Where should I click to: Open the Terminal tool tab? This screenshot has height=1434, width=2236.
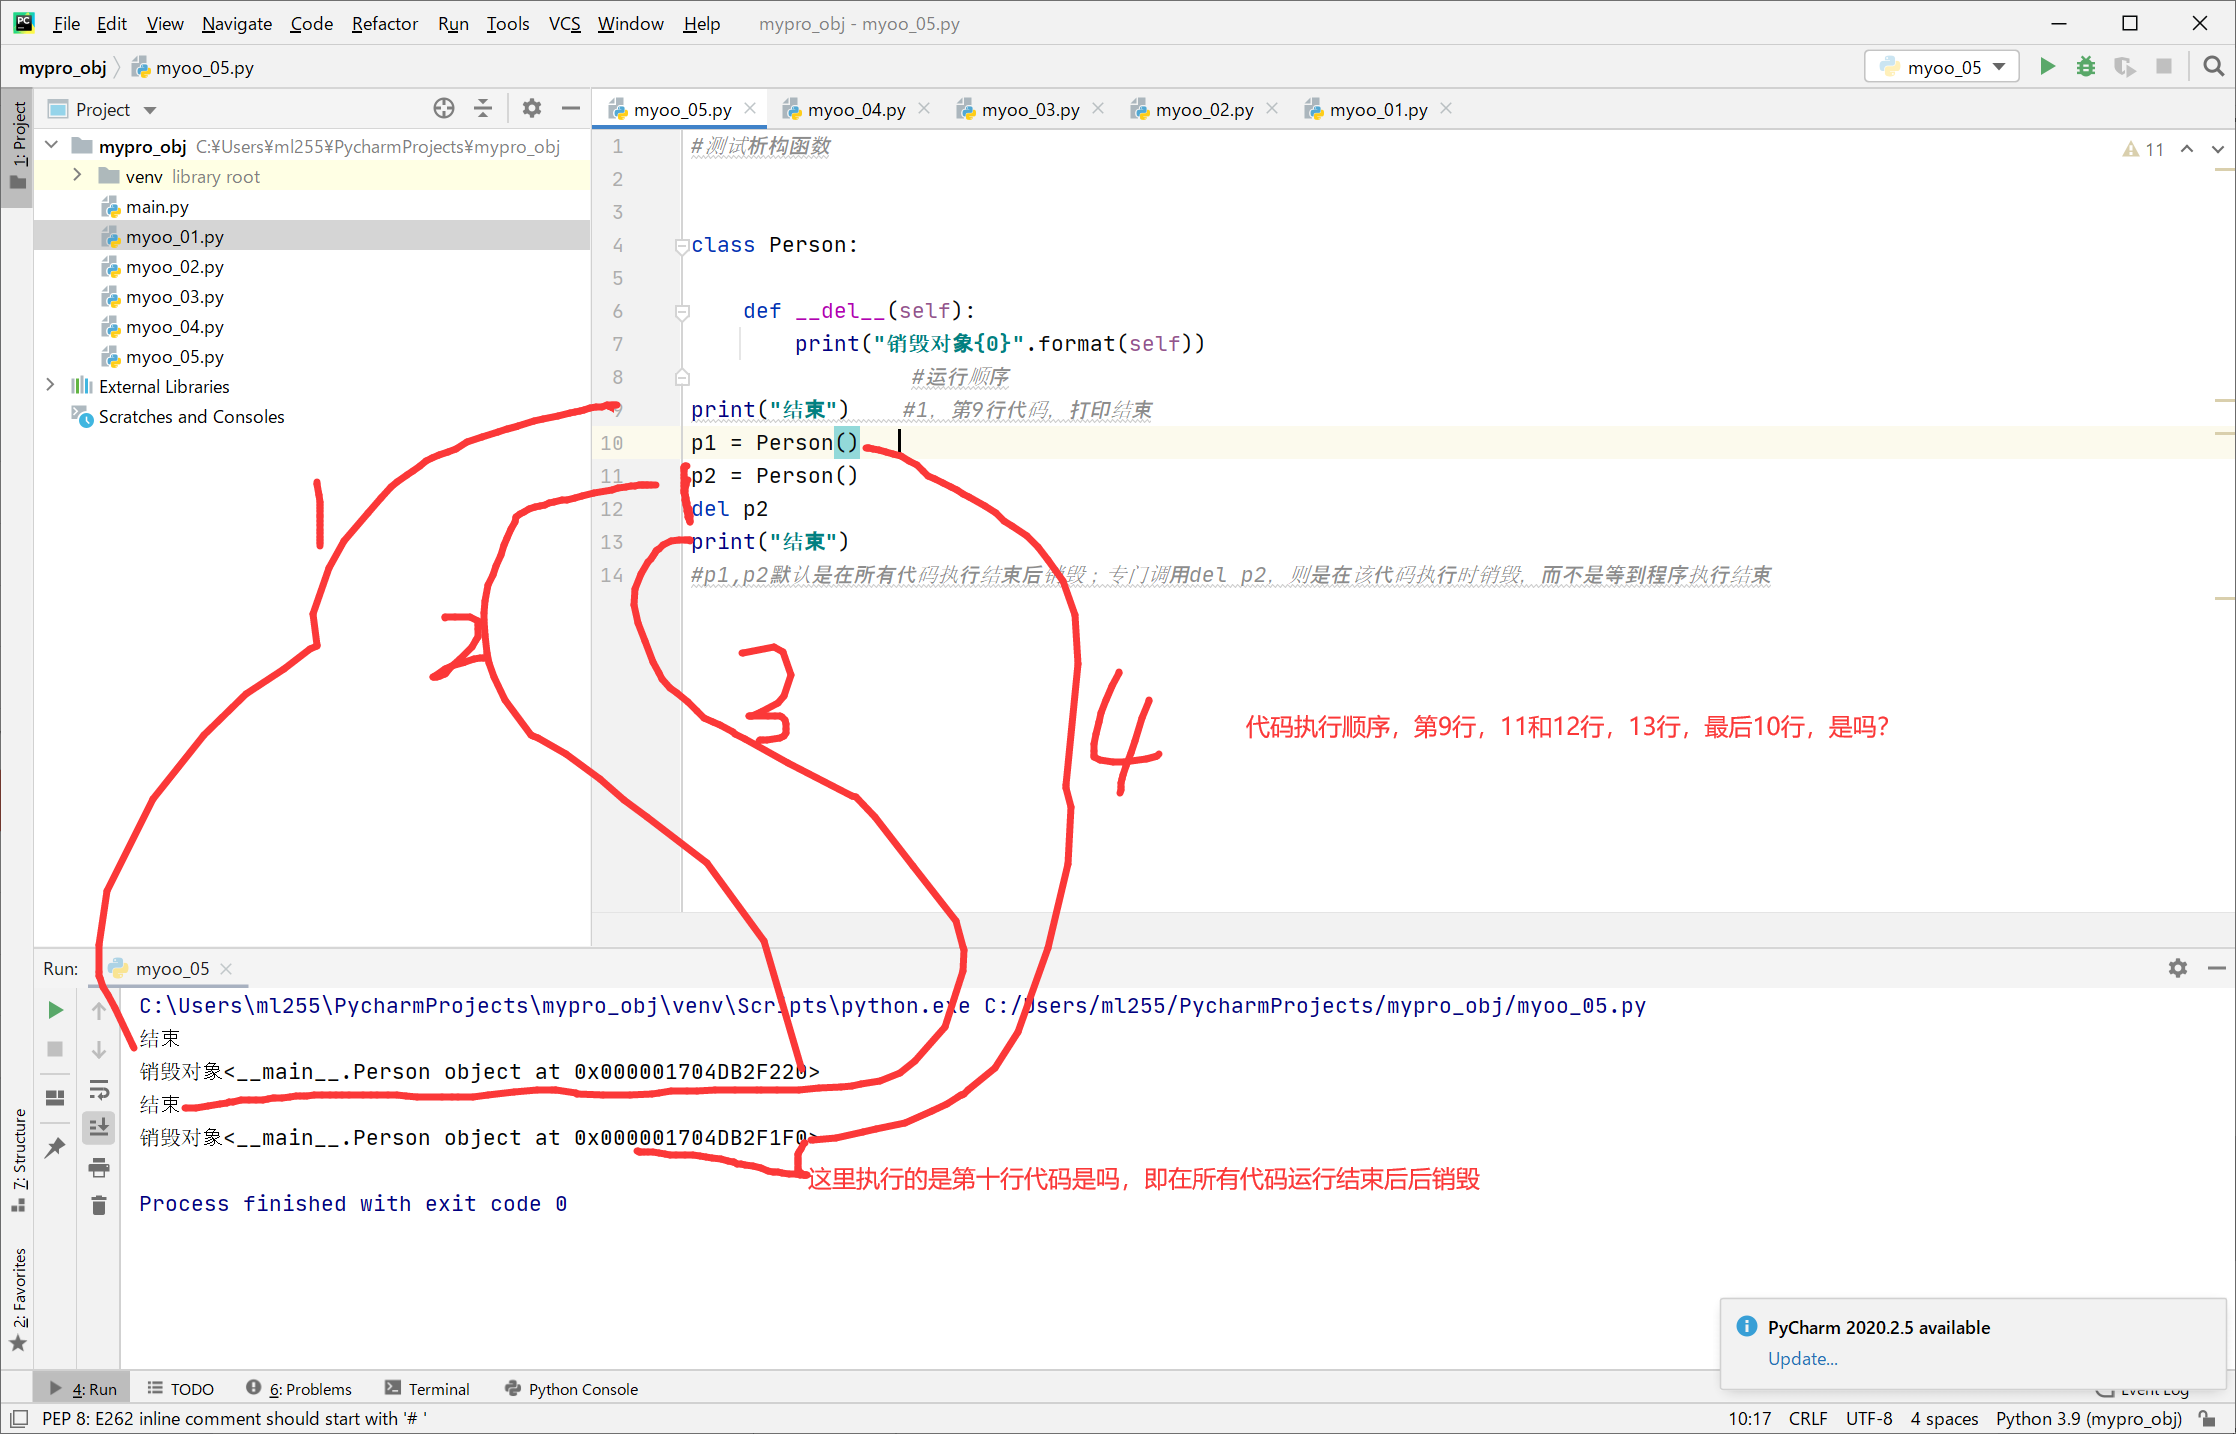[x=427, y=1389]
